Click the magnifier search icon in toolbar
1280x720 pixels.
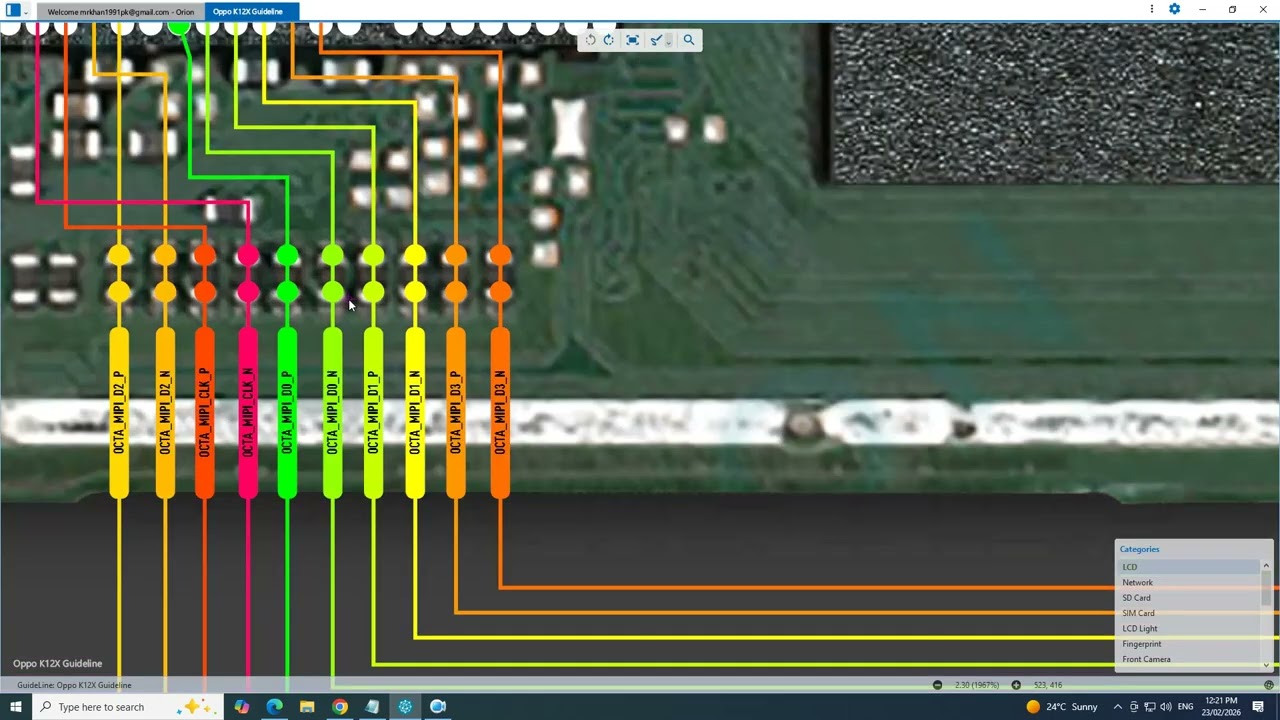pos(688,40)
